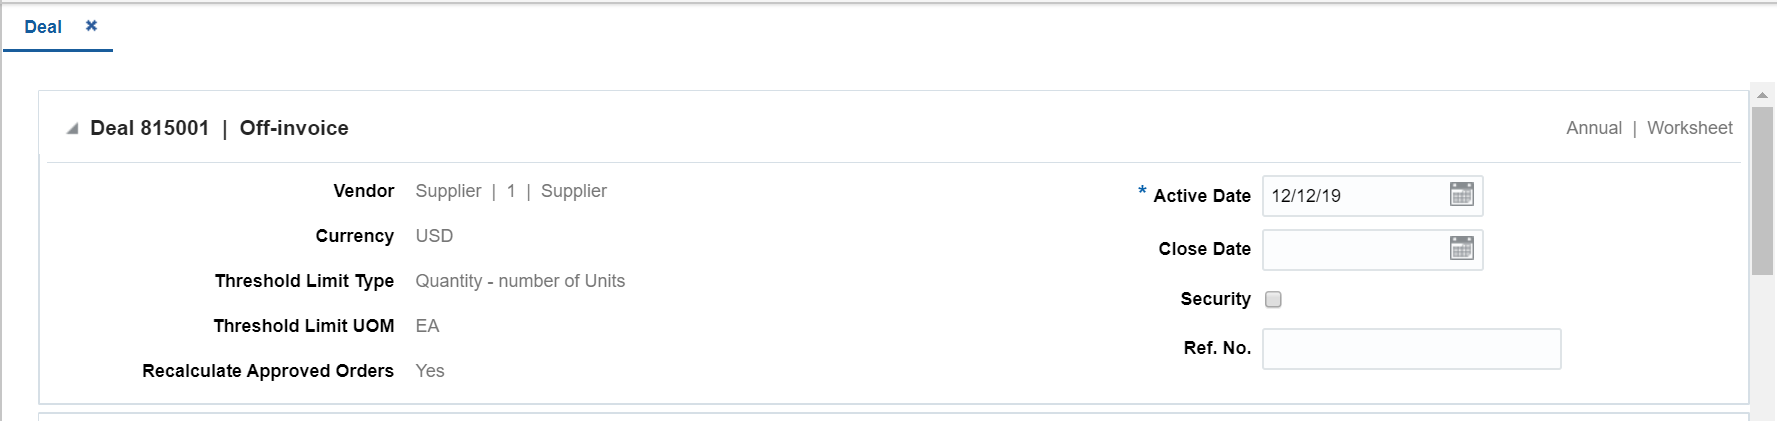The width and height of the screenshot is (1777, 421).
Task: Click the Close Date input field
Action: [1355, 250]
